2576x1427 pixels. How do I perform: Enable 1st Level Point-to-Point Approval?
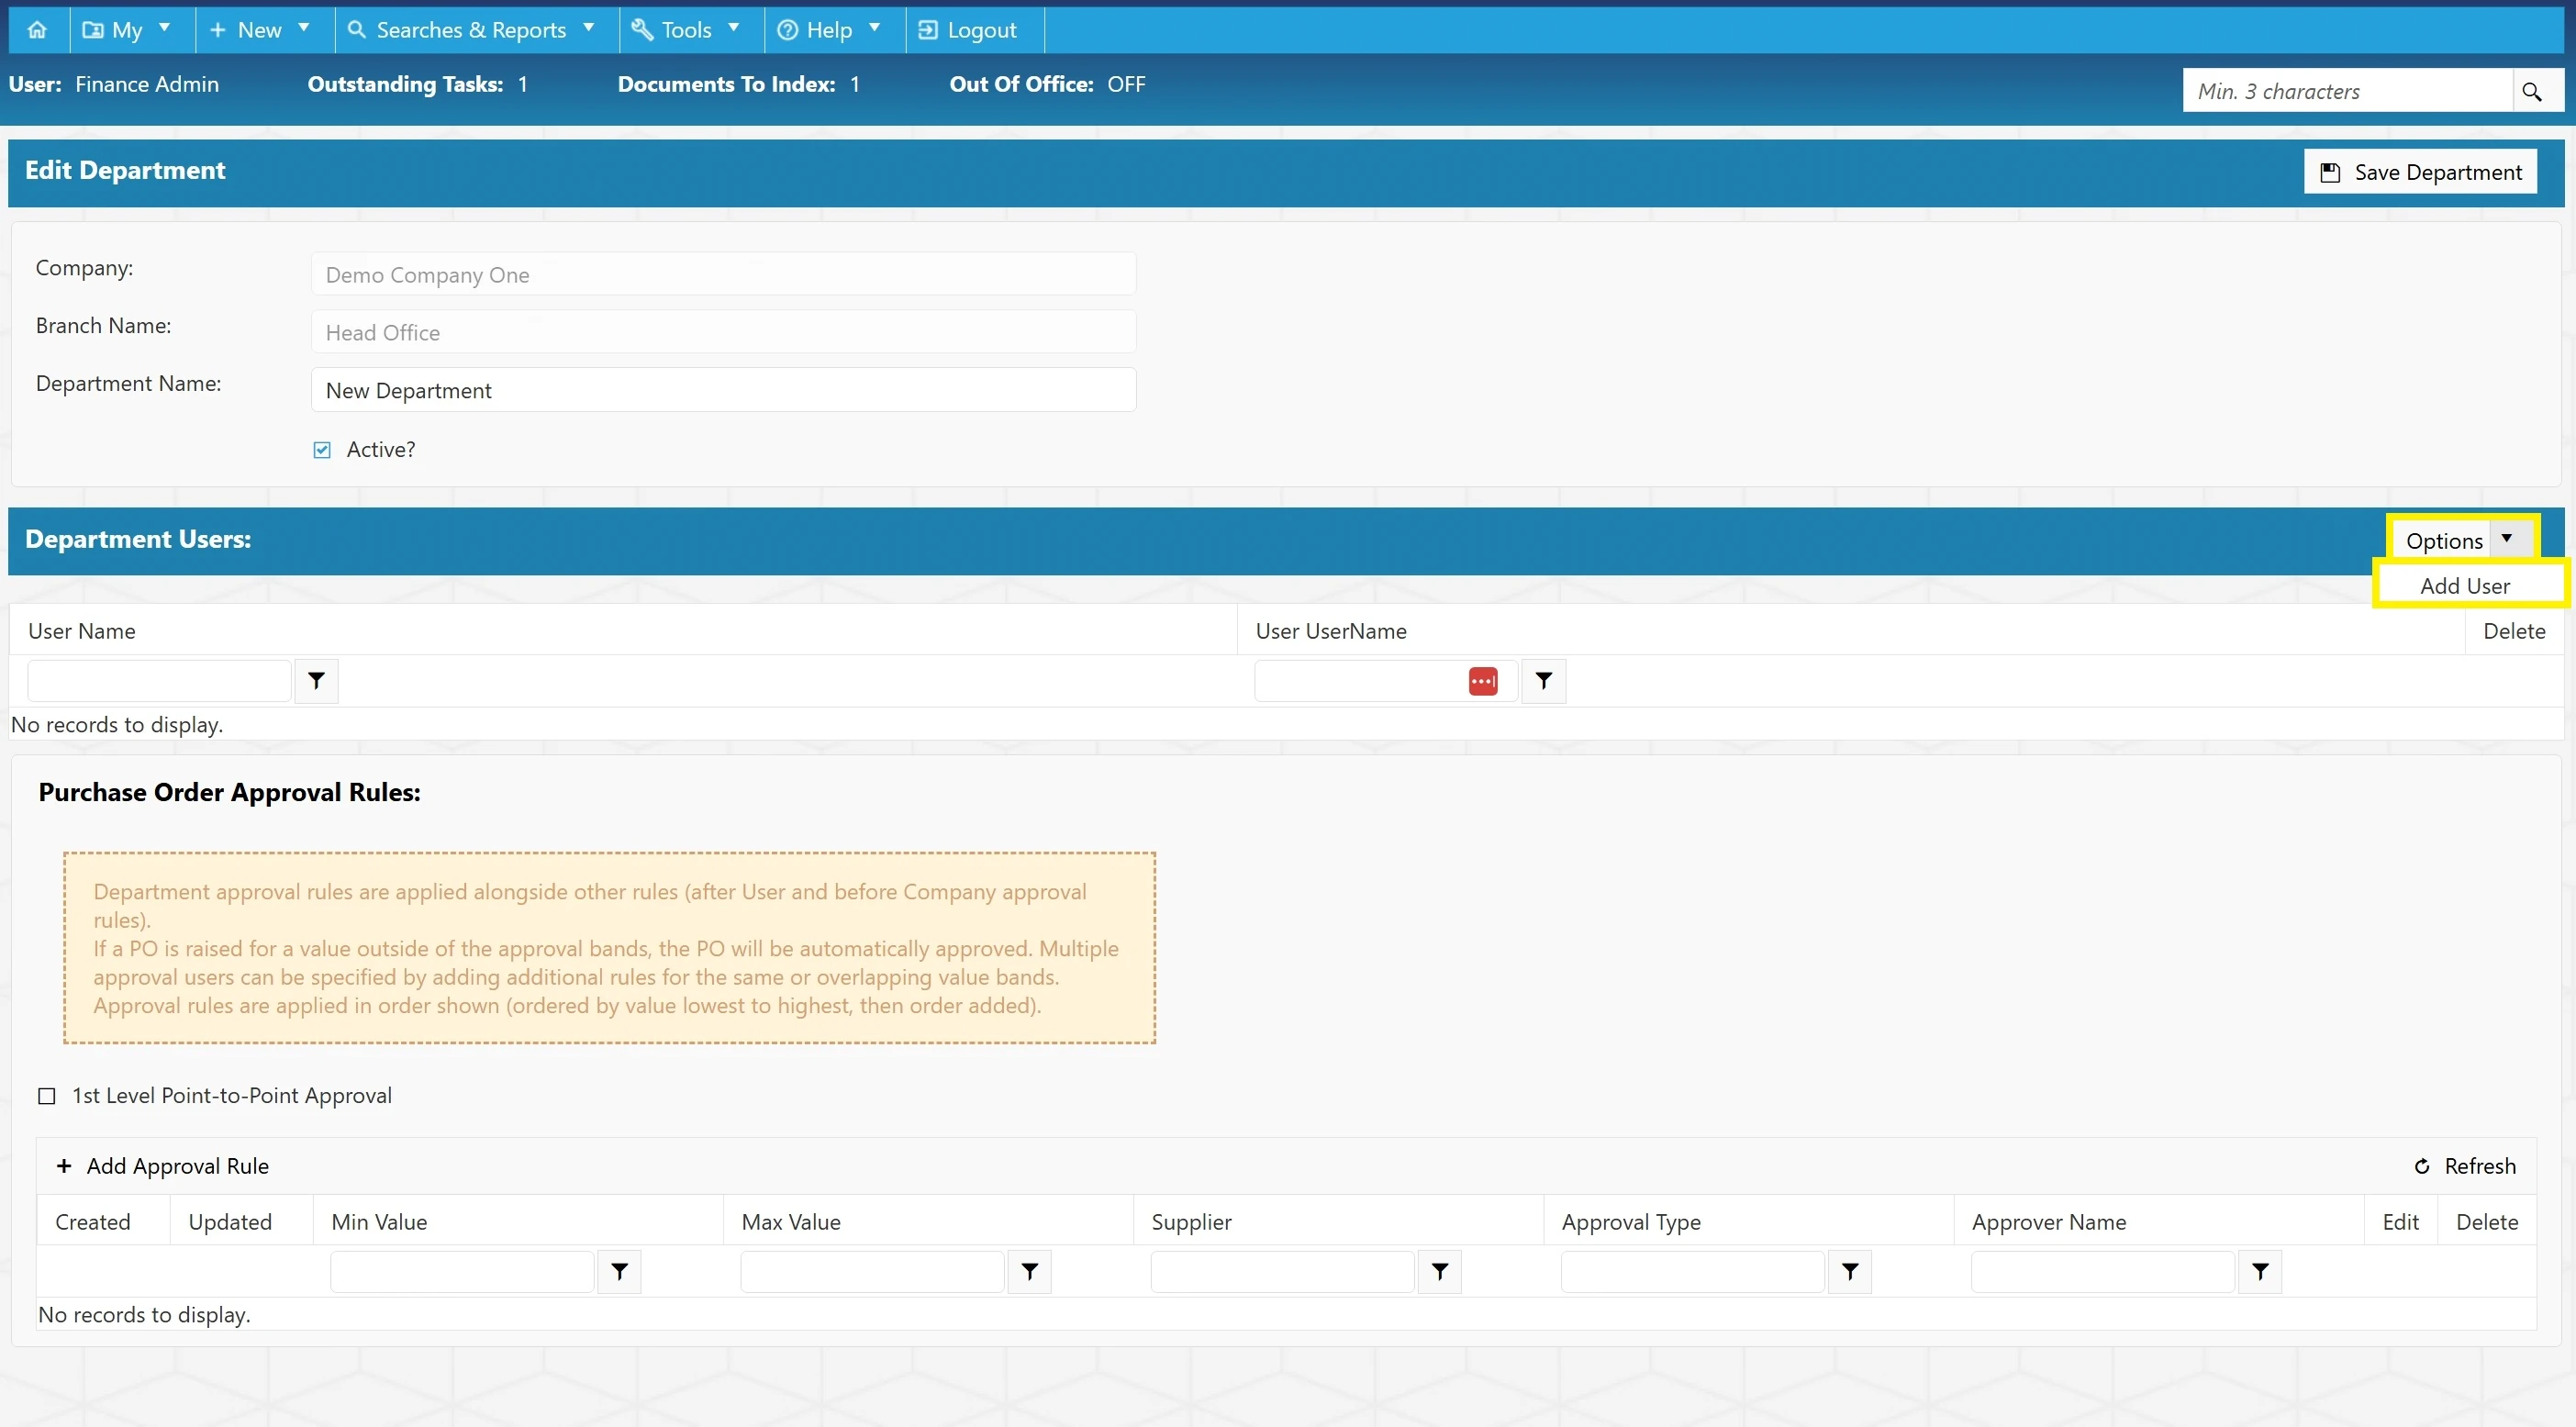(x=46, y=1096)
